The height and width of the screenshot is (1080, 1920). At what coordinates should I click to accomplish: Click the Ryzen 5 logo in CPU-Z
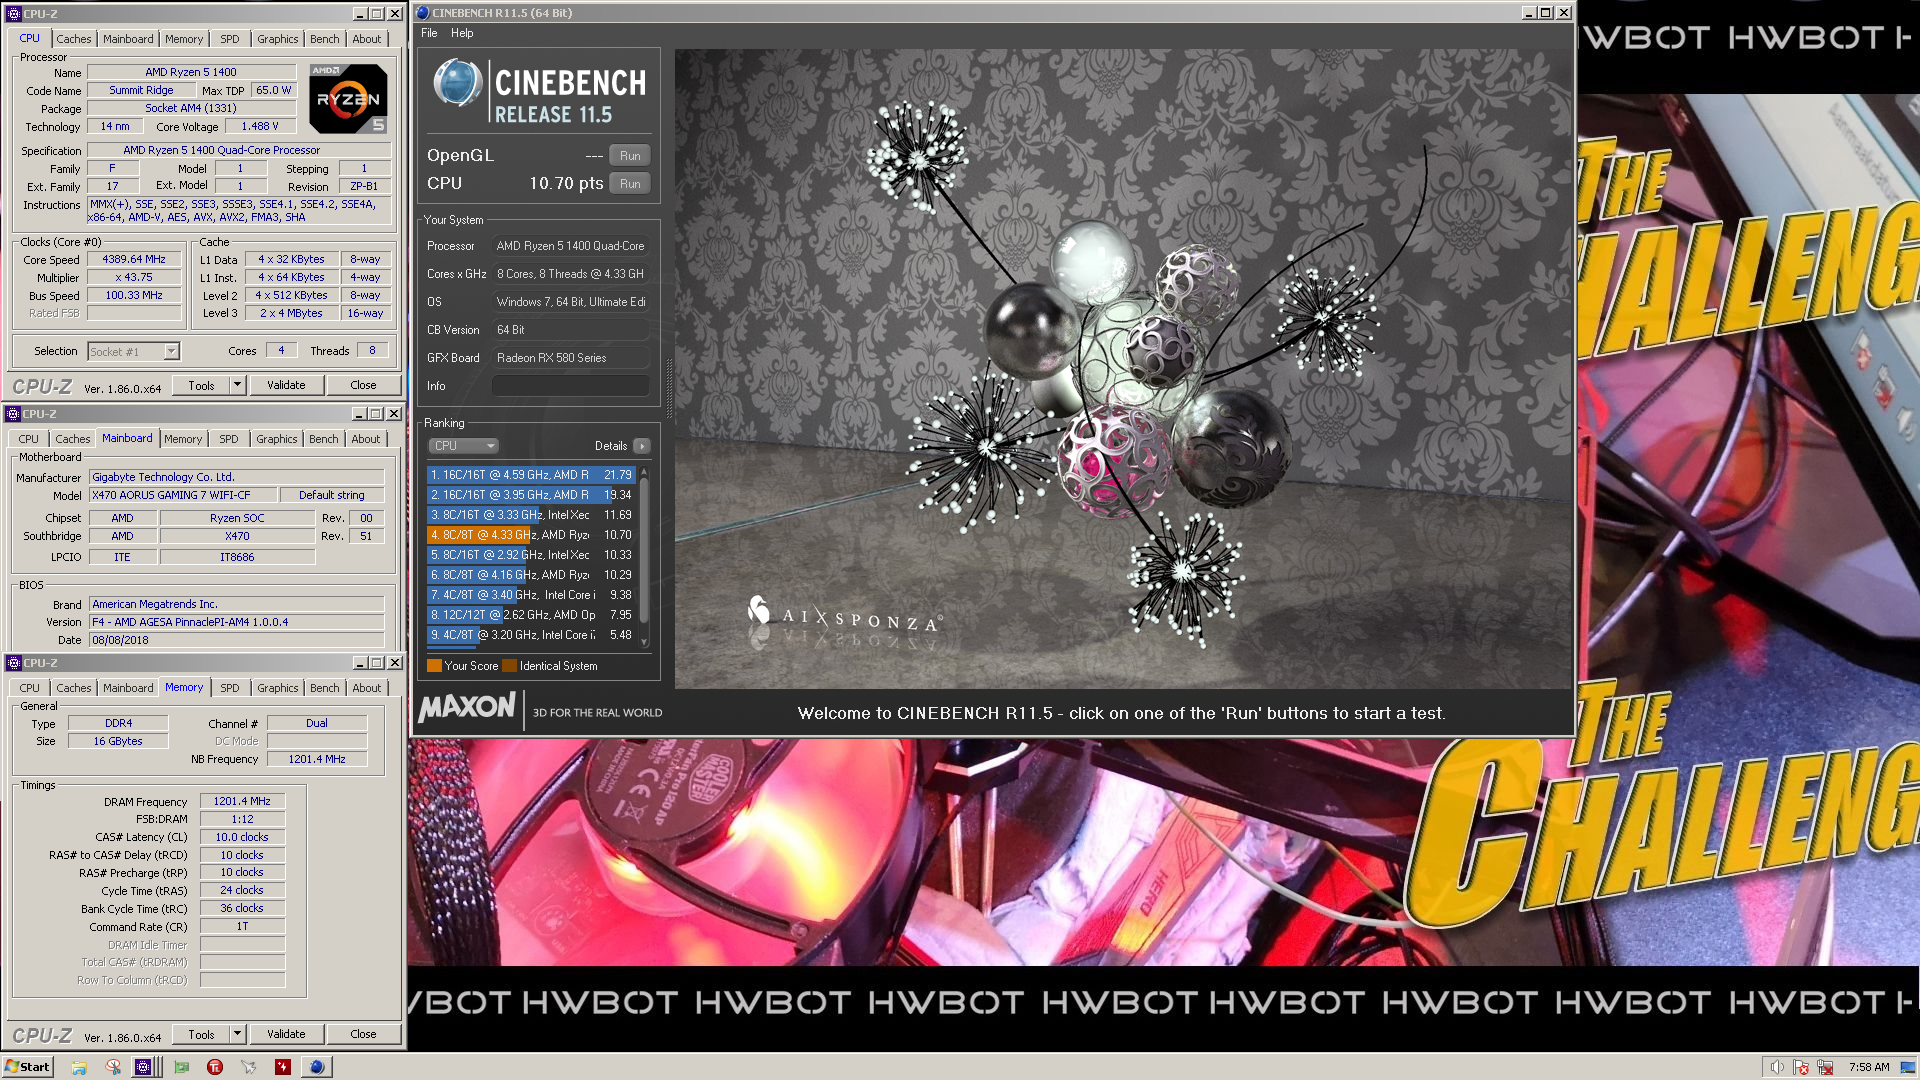(x=348, y=99)
